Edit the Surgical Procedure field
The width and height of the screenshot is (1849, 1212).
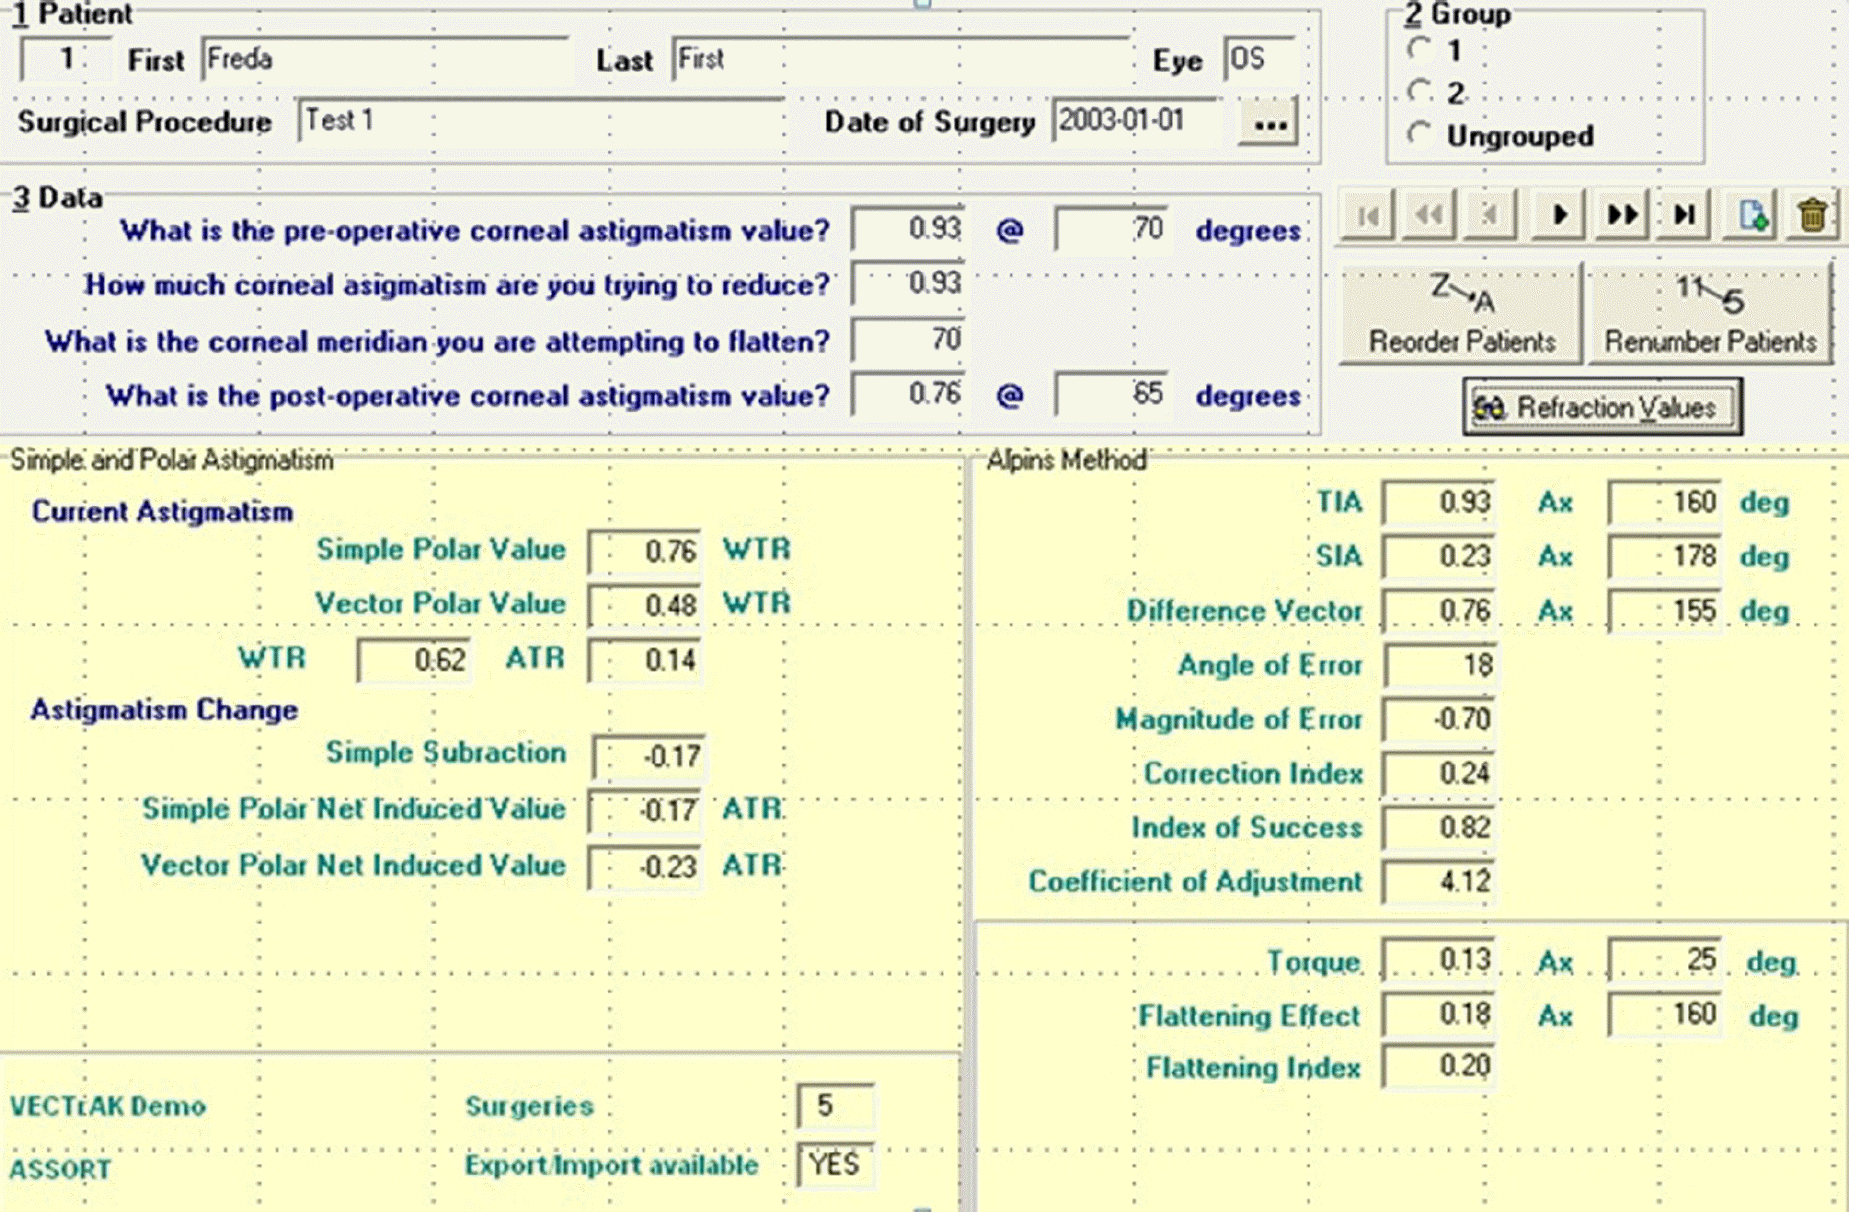[541, 121]
